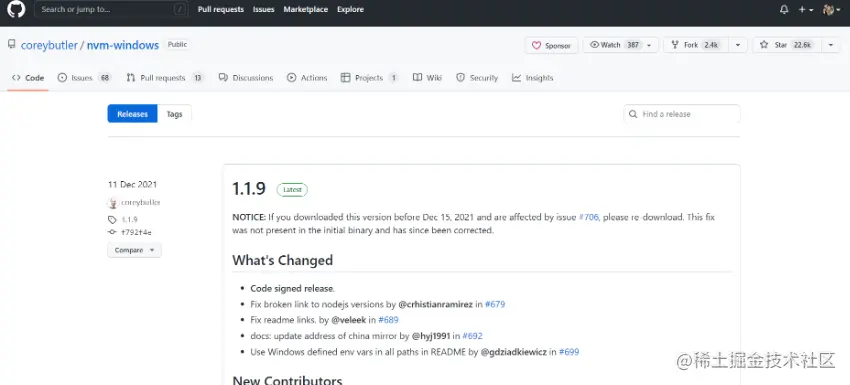Open the 1.1.9 tag link
The height and width of the screenshot is (385, 850).
coord(130,220)
